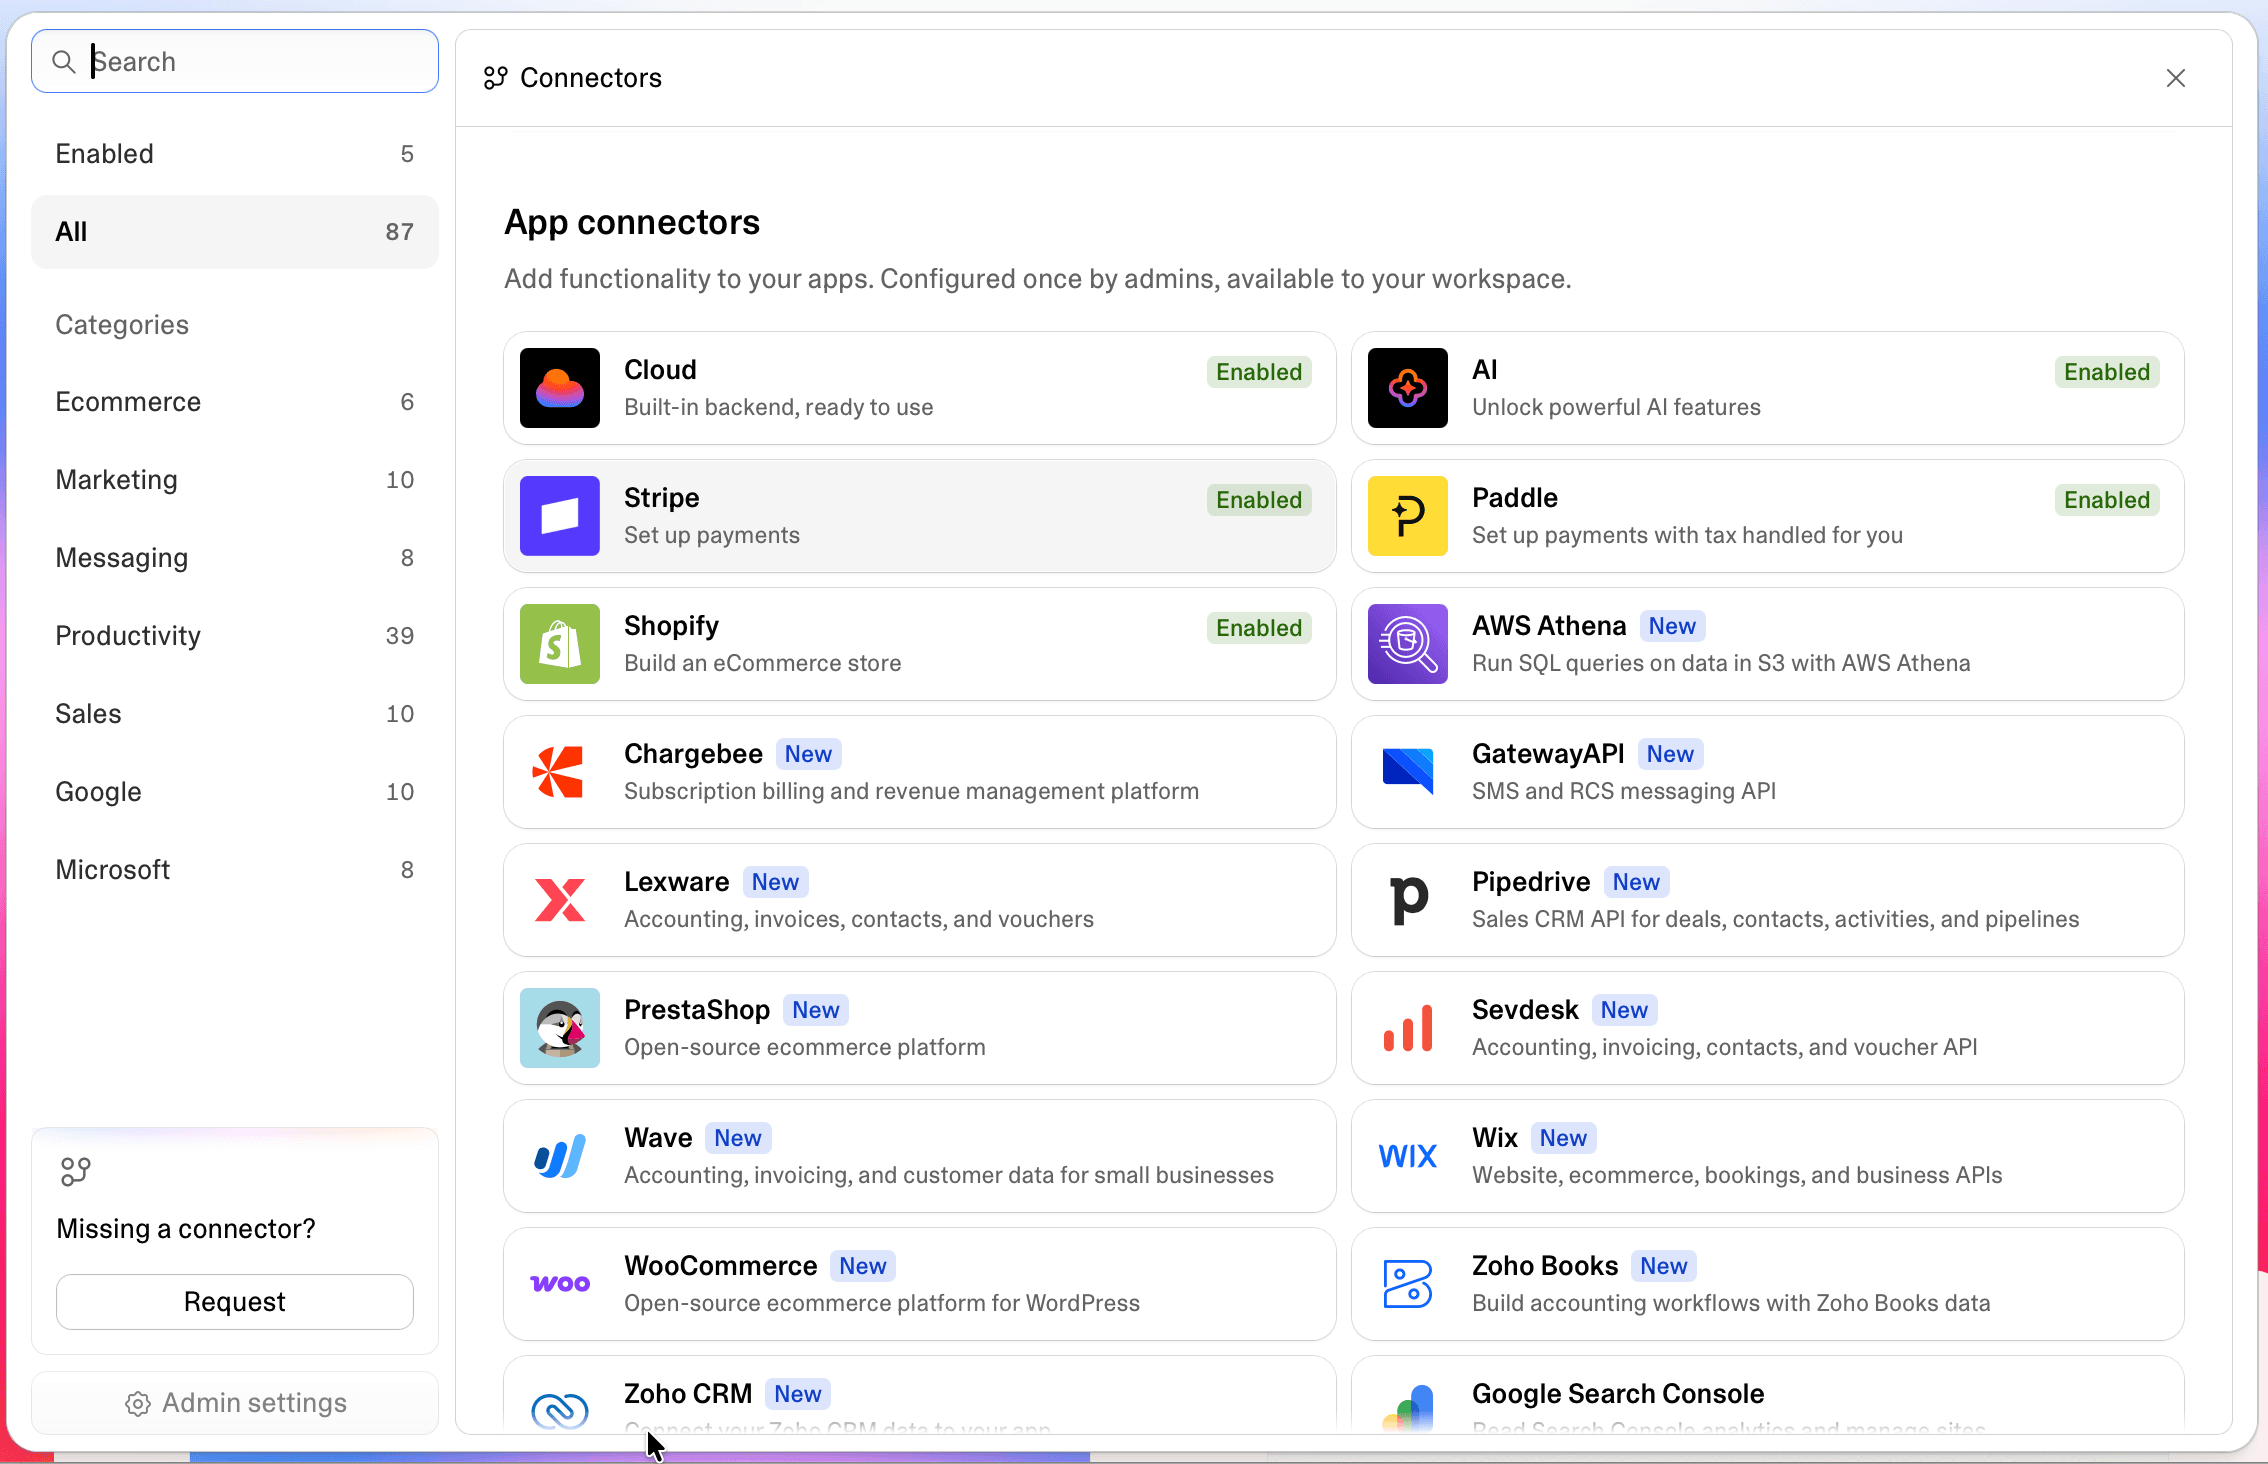Click the GatewayAPI description text

point(1624,791)
